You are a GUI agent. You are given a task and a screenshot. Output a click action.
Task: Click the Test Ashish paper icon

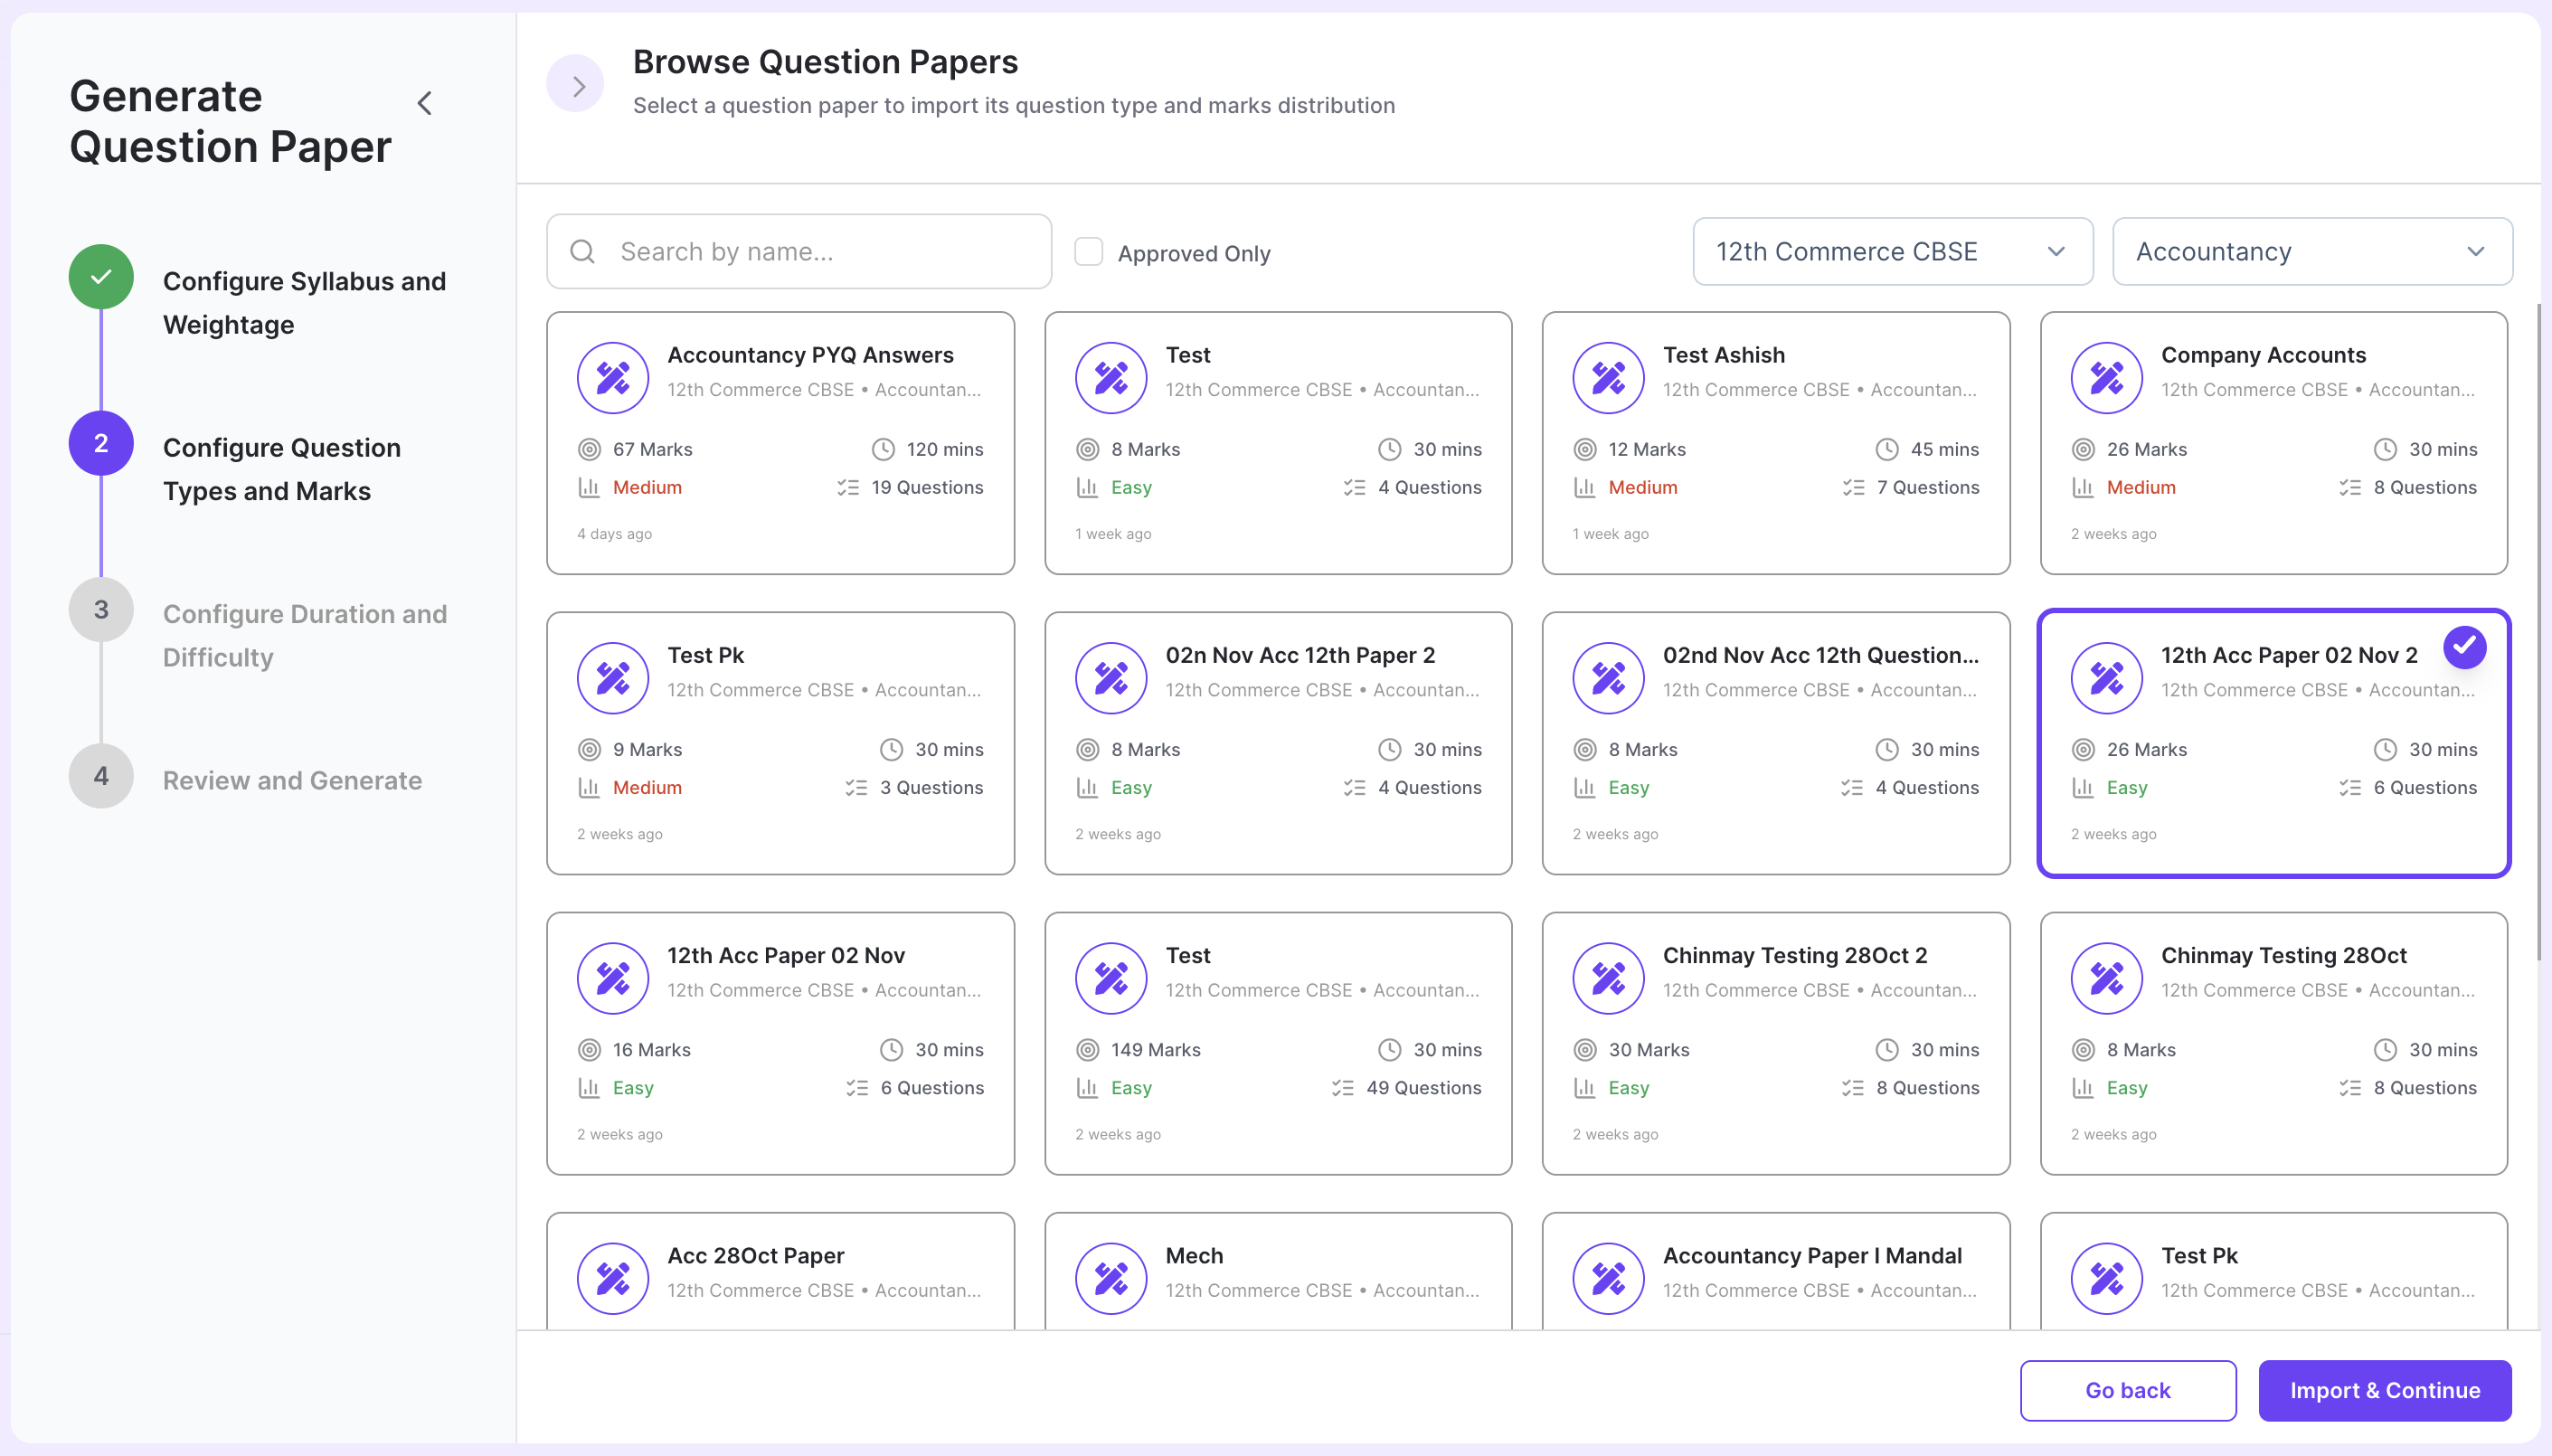(1608, 377)
